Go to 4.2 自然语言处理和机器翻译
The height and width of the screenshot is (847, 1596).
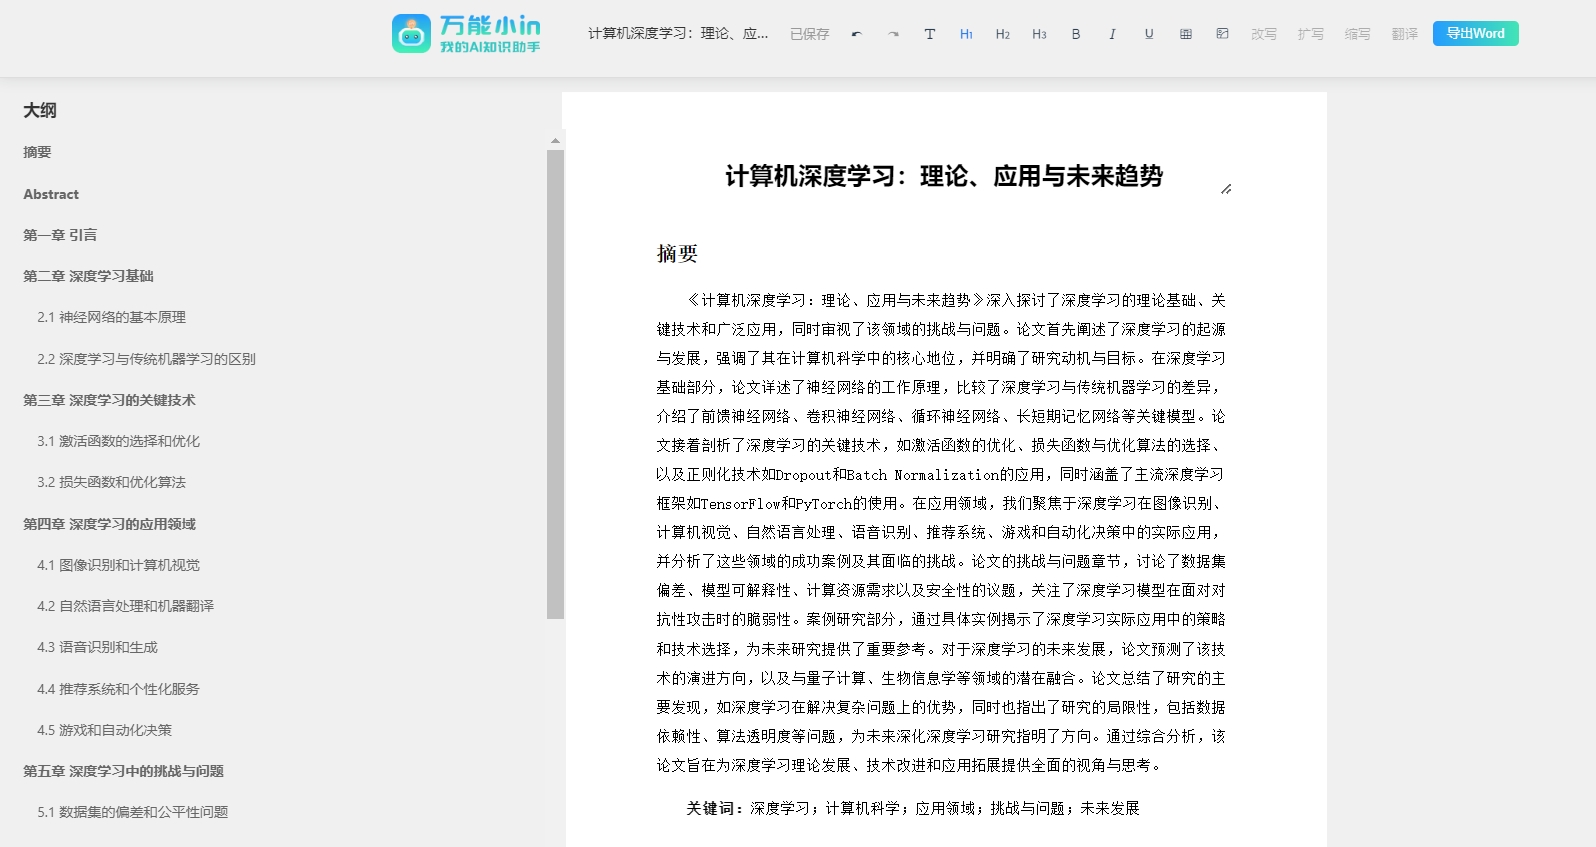click(125, 606)
